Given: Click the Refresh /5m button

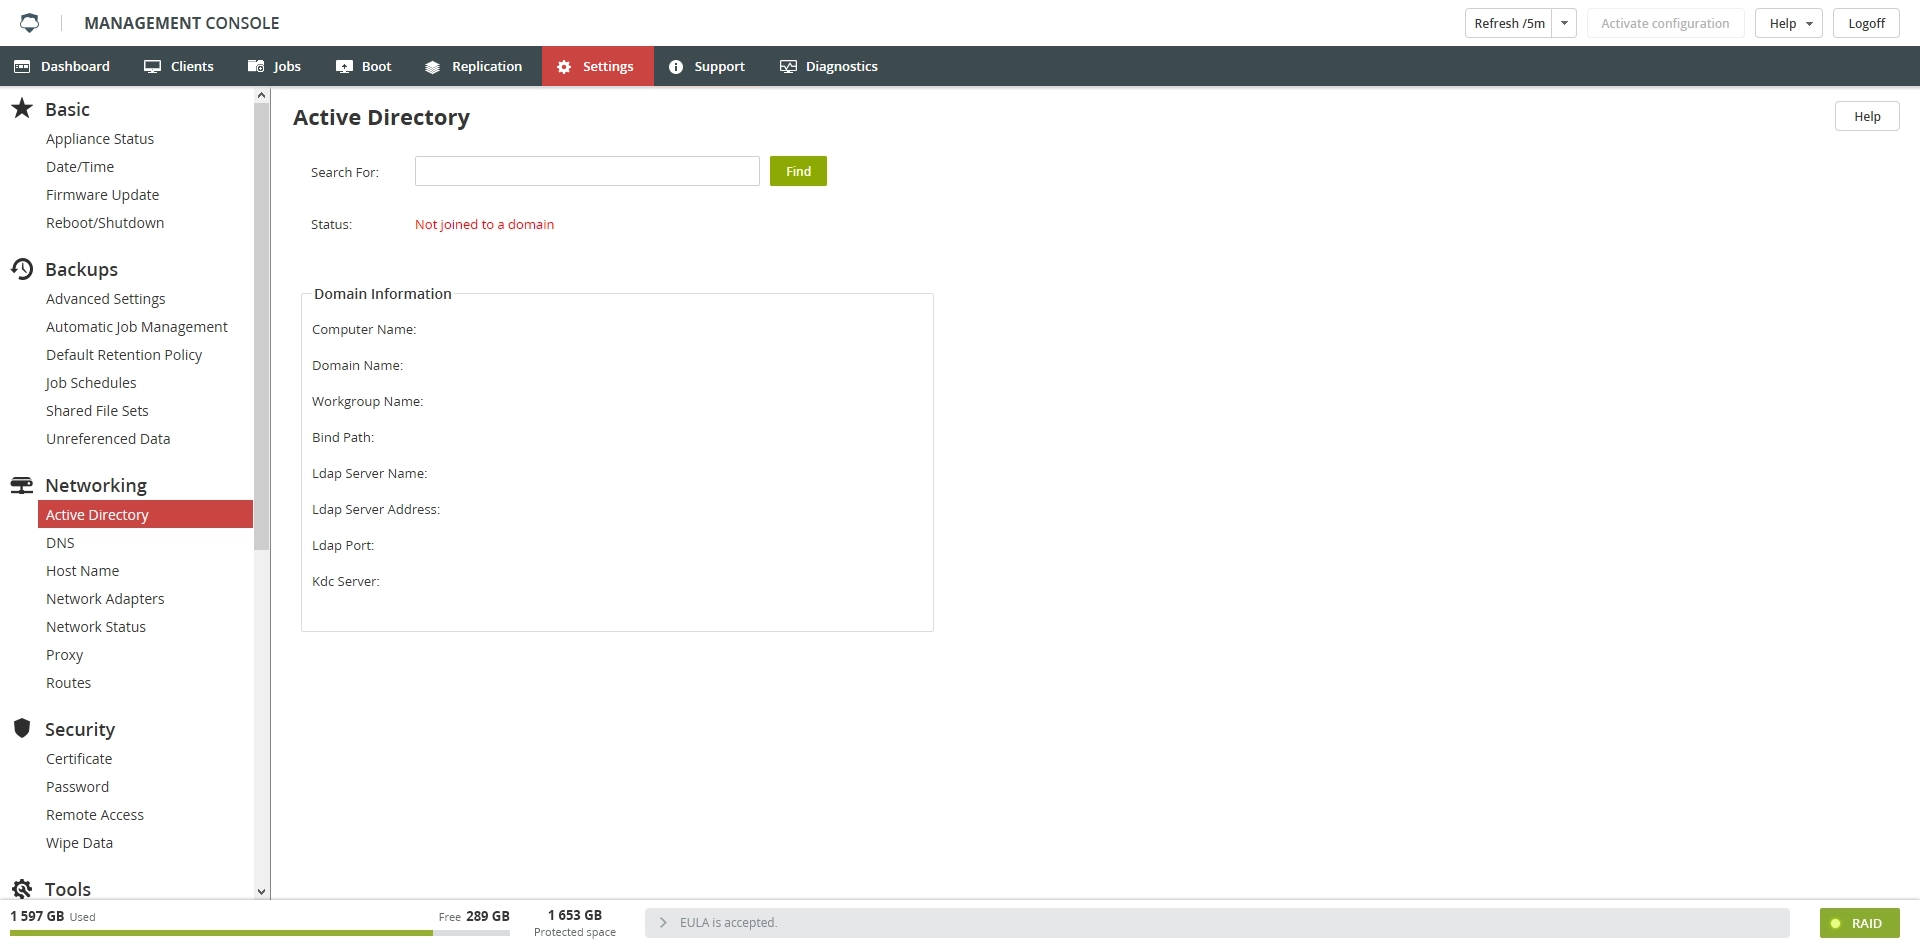Looking at the screenshot, I should [1509, 23].
